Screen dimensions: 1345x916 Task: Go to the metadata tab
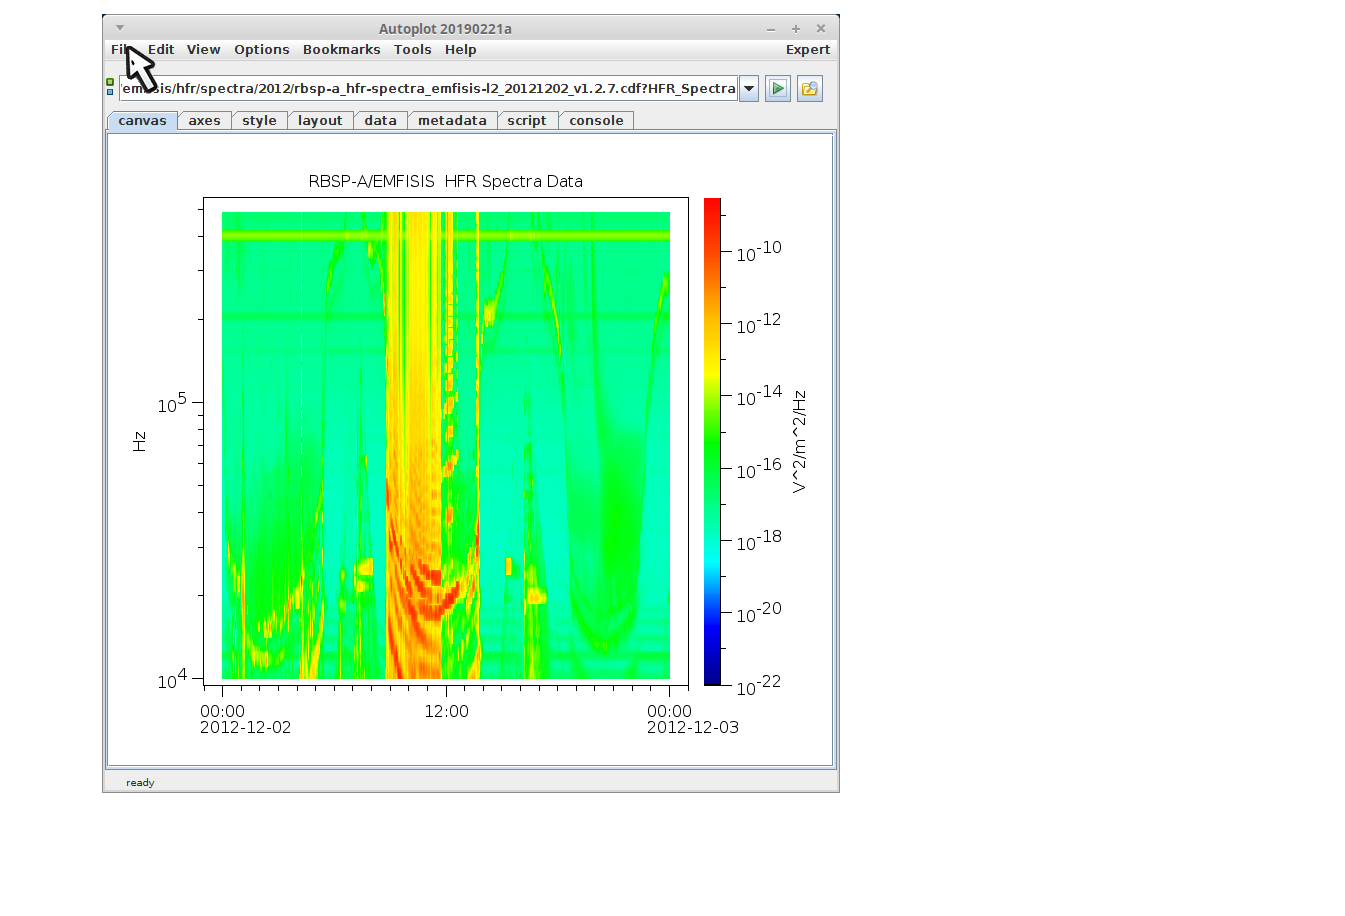click(452, 121)
